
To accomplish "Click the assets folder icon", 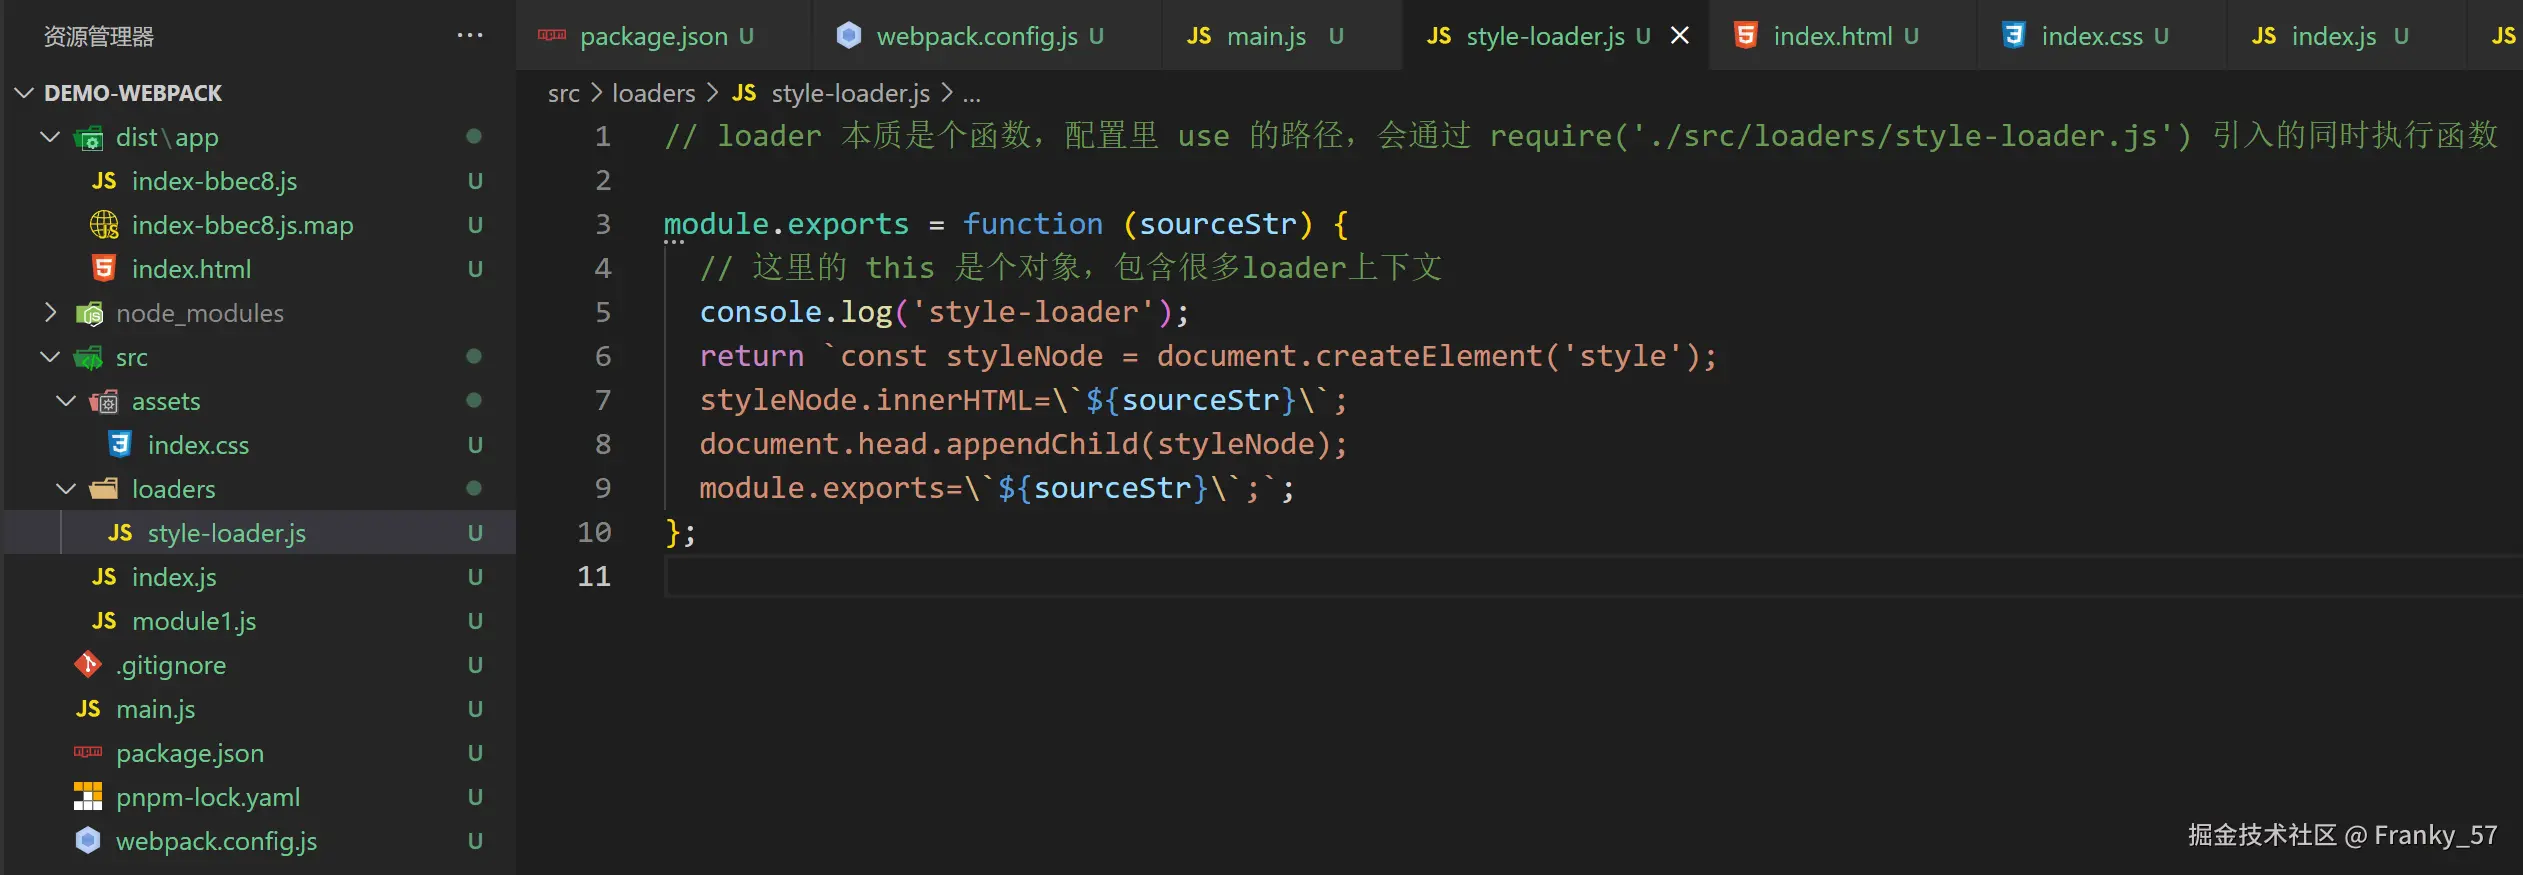I will point(104,402).
